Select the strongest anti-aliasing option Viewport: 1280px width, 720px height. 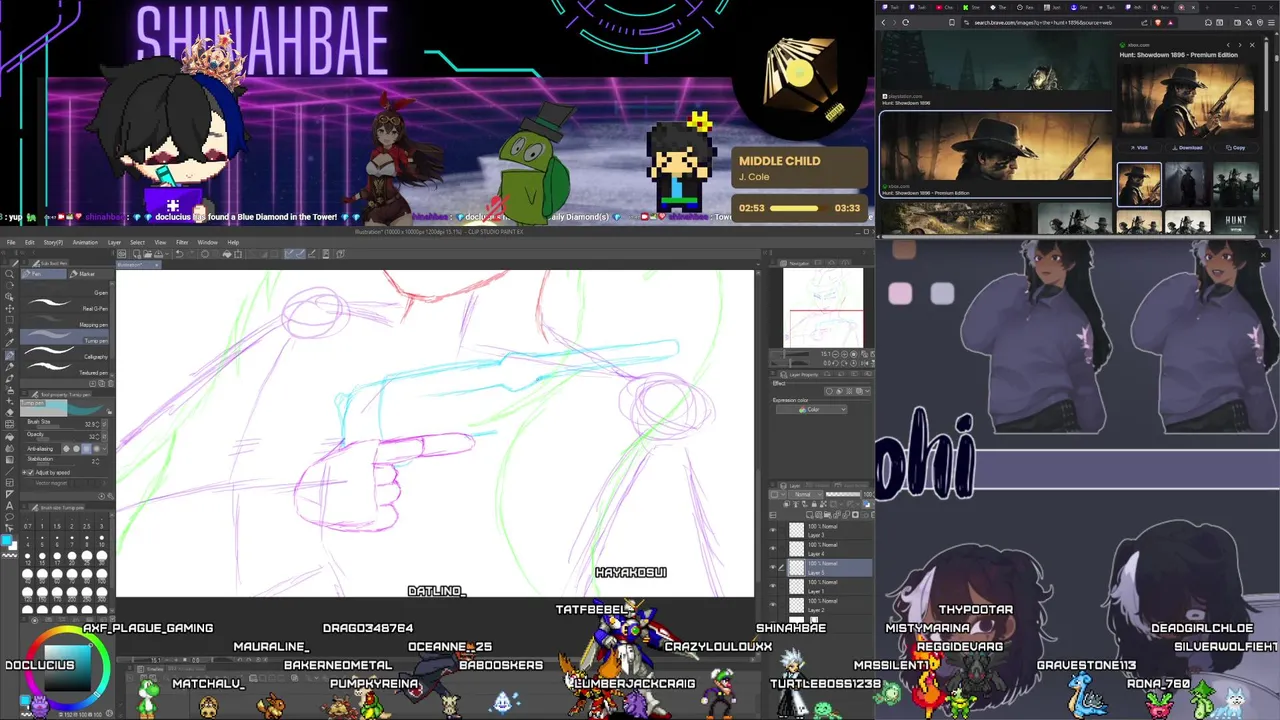(x=96, y=449)
